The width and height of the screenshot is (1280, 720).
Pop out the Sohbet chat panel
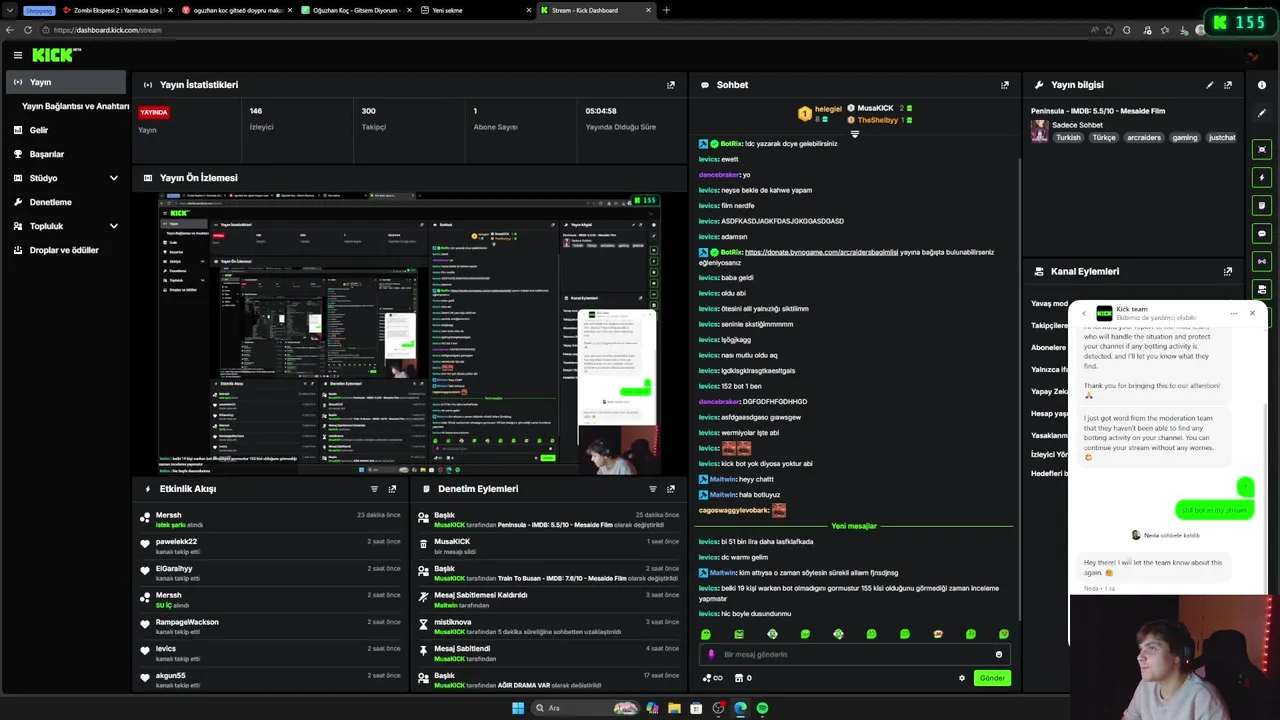[x=1005, y=85]
